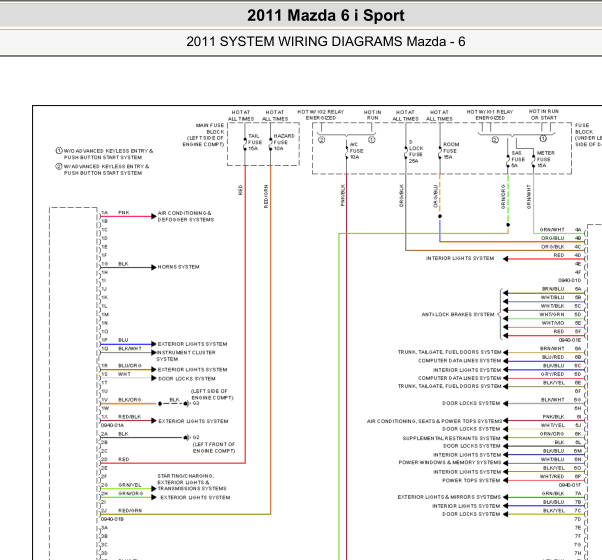Click 'PNK/BLK' wire label at pin 6I

click(x=554, y=417)
